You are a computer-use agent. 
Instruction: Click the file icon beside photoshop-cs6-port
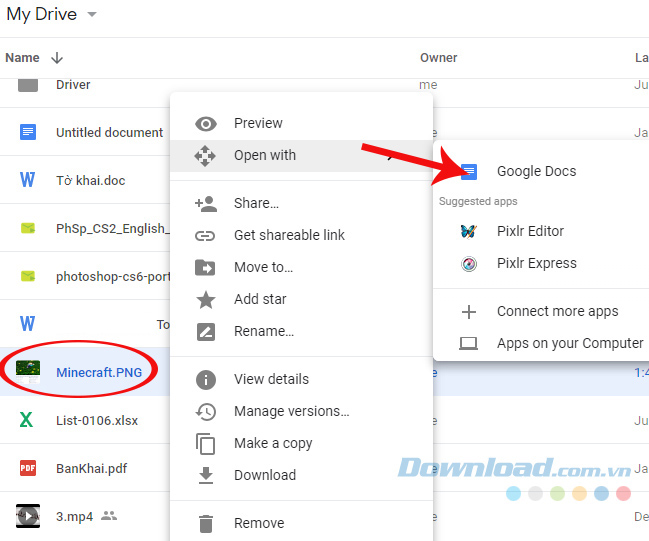[x=28, y=276]
